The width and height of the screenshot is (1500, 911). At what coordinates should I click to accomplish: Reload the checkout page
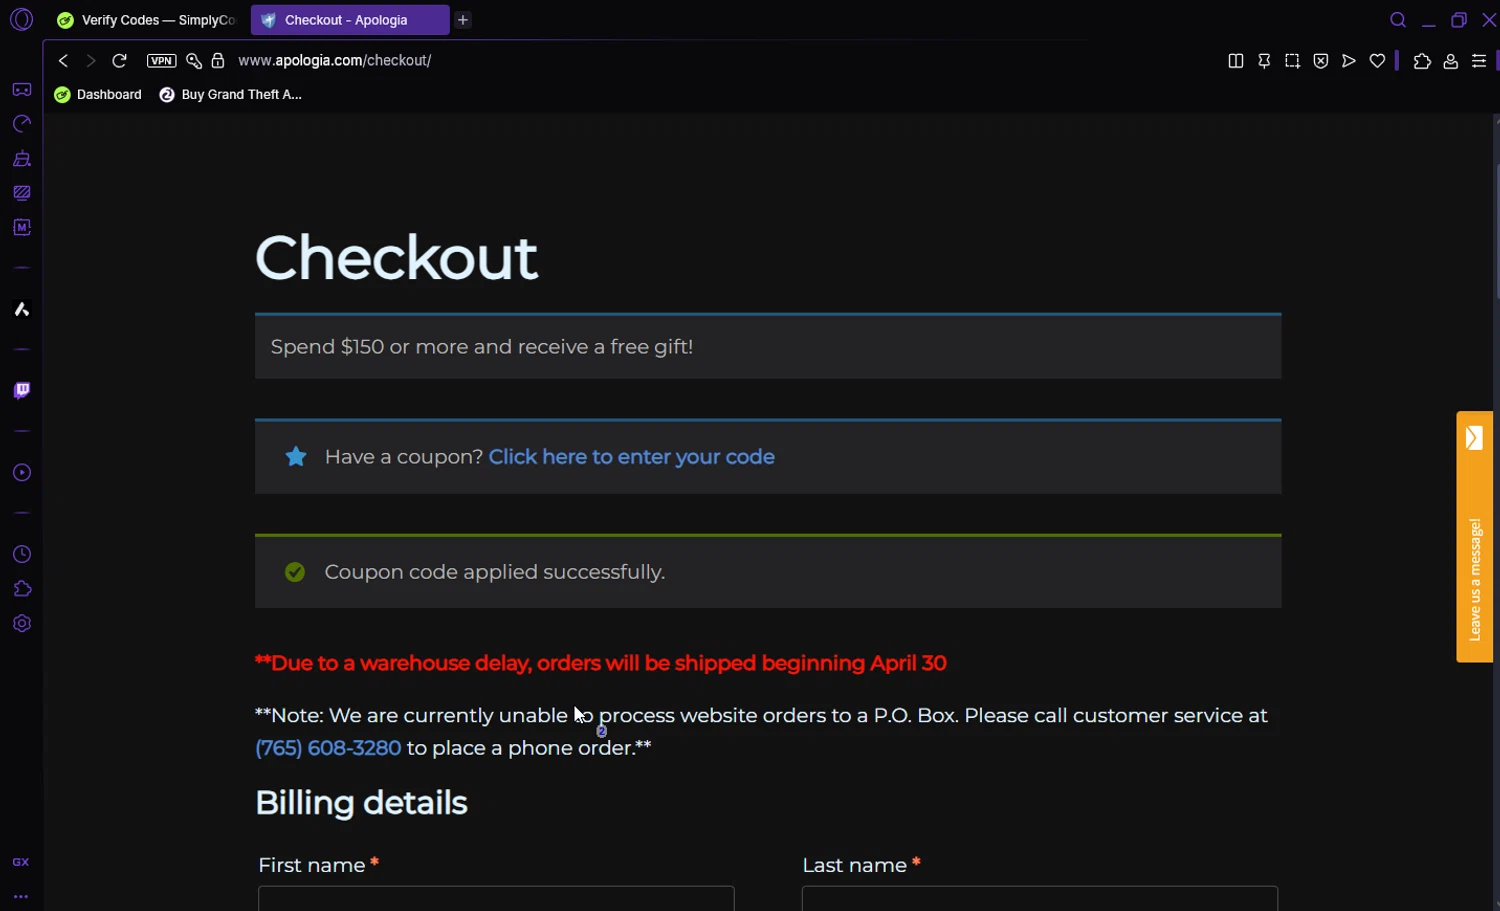(x=119, y=61)
